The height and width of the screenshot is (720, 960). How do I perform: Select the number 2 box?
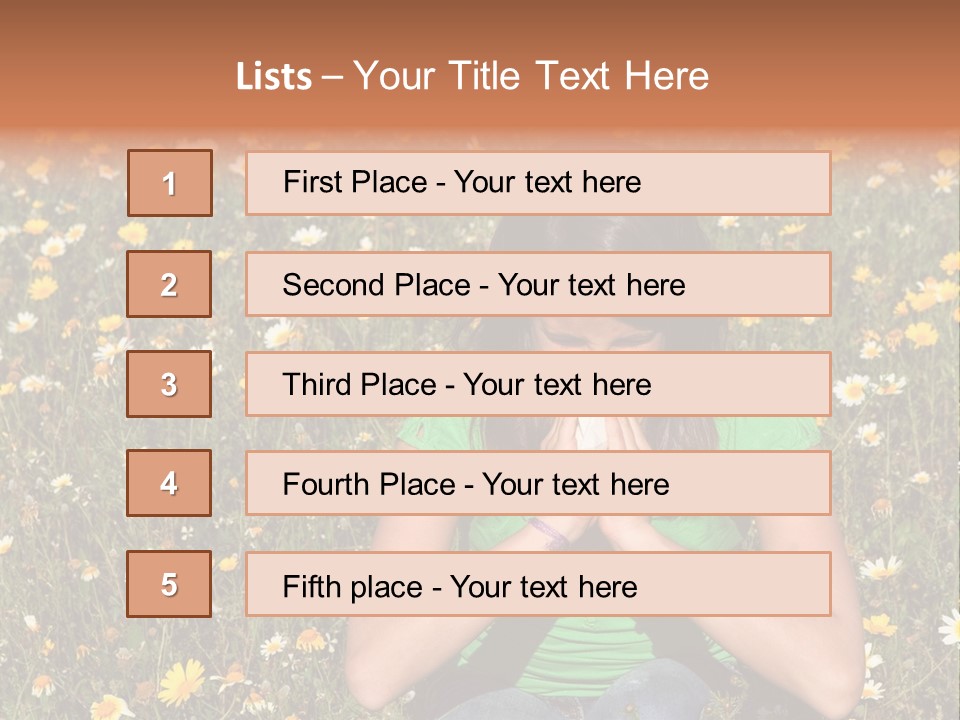coord(169,284)
